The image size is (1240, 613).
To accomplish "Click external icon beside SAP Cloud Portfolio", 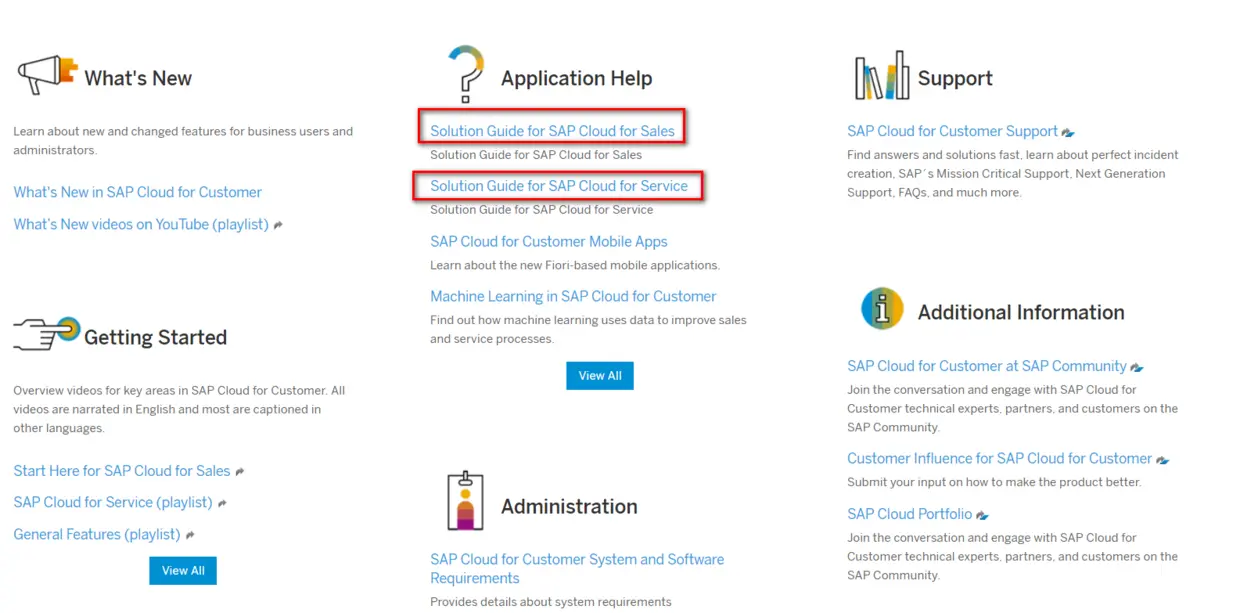I will point(982,515).
